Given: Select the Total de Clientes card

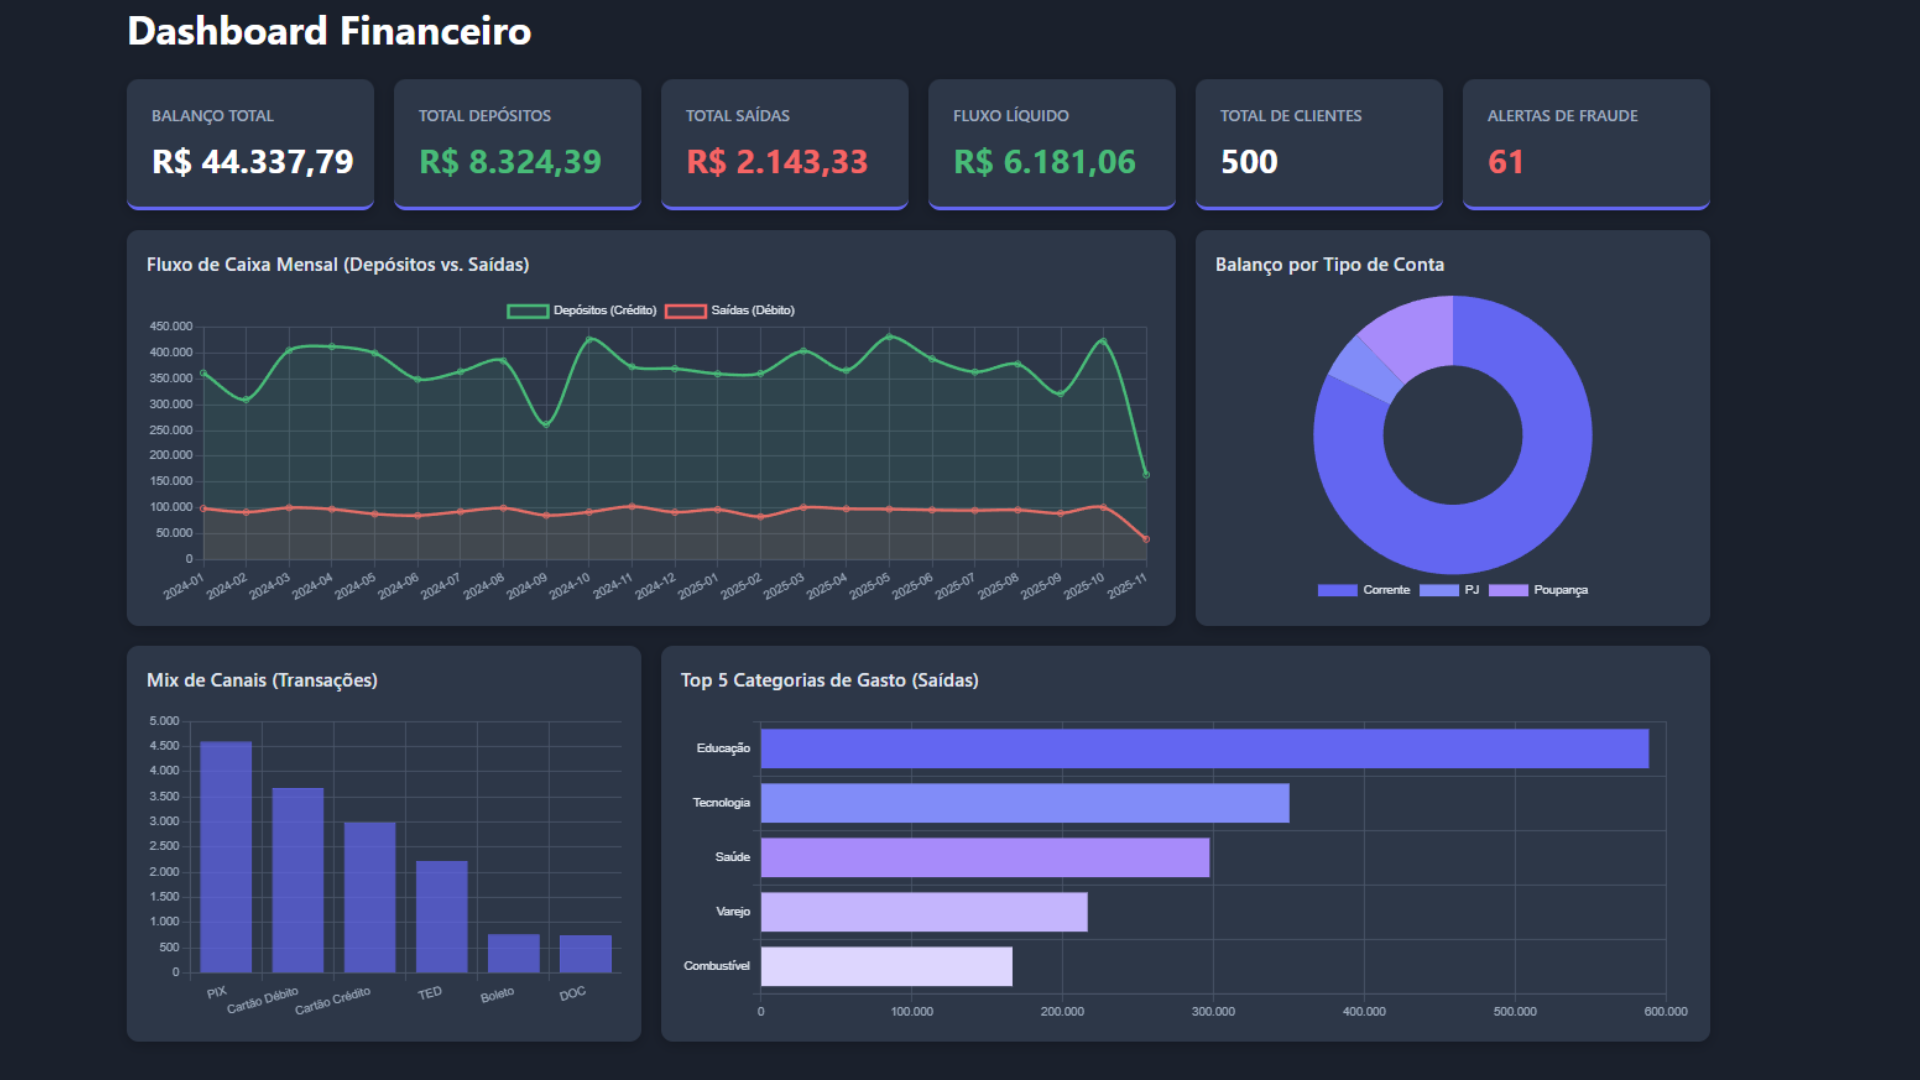Looking at the screenshot, I should click(1318, 144).
